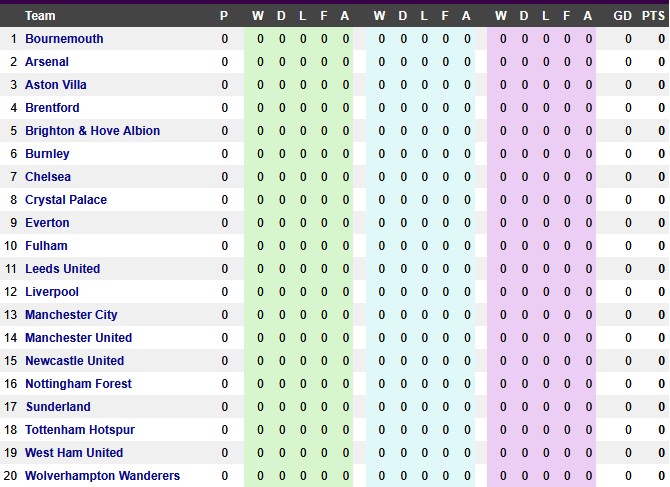
Task: Open Brighton & Hove Albion page
Action: tap(92, 131)
